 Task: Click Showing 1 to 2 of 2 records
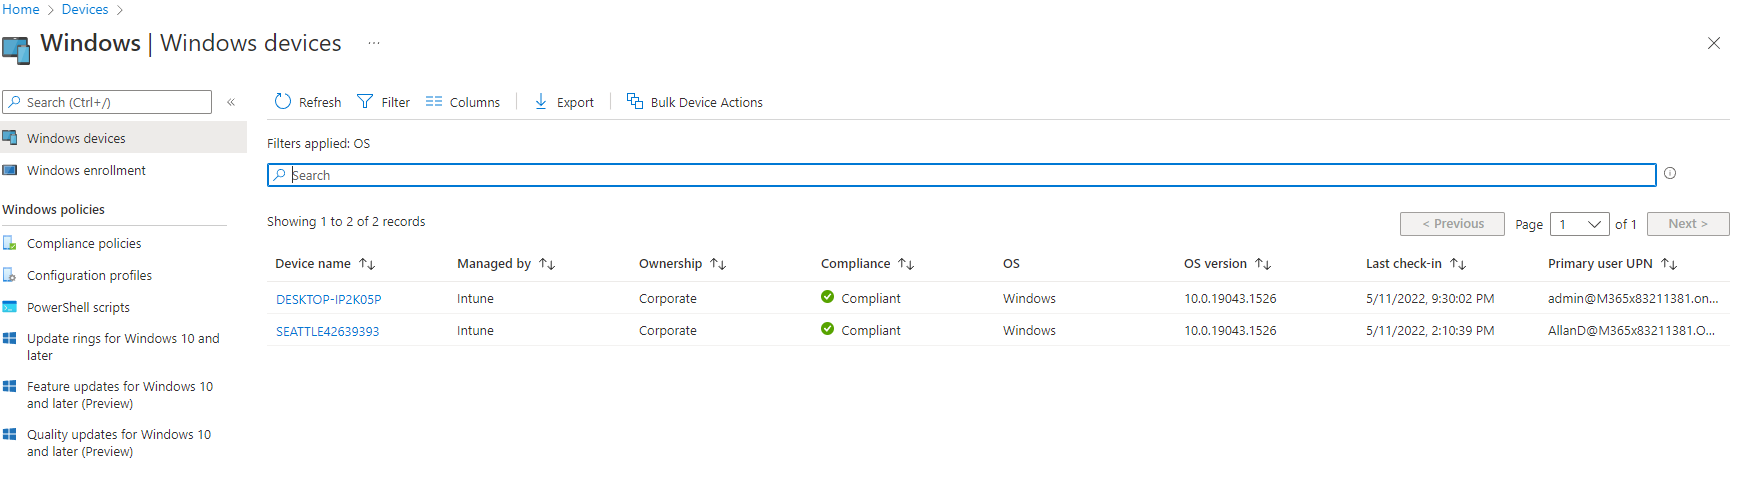[346, 222]
